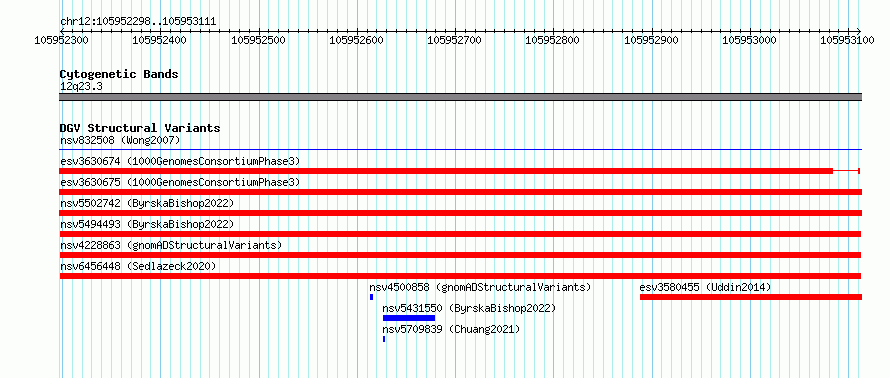Click the red bar of esv3630675
Screen dimensions: 890x378
click(x=460, y=192)
